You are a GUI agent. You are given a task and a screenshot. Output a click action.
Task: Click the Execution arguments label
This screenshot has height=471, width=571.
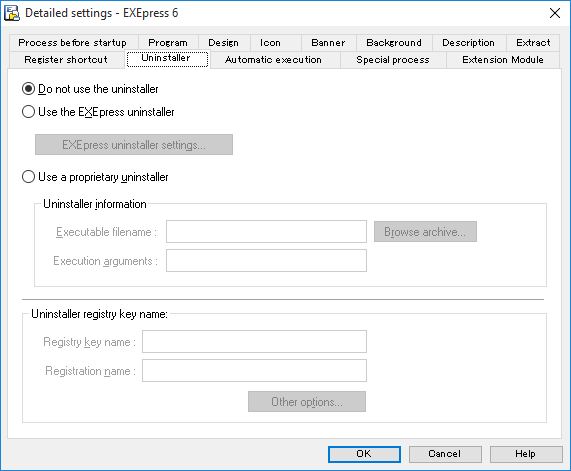click(x=105, y=261)
